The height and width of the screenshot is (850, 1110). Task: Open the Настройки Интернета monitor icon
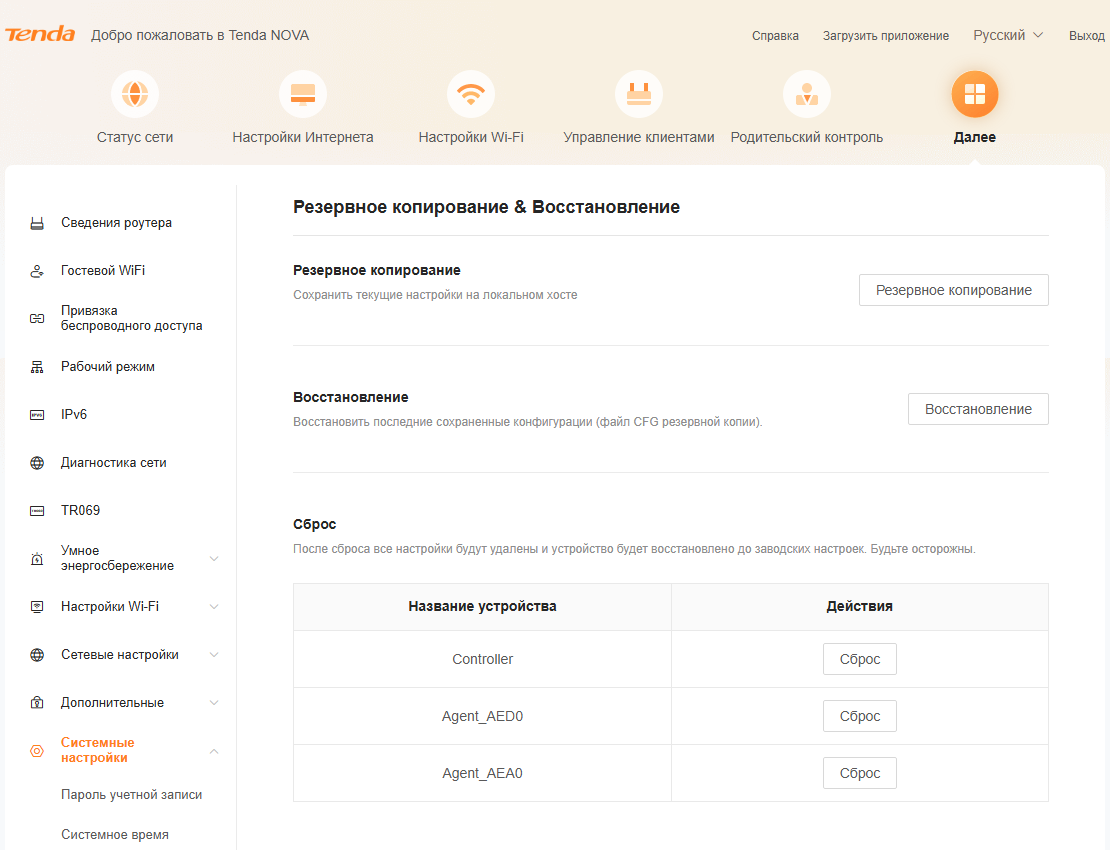[303, 93]
